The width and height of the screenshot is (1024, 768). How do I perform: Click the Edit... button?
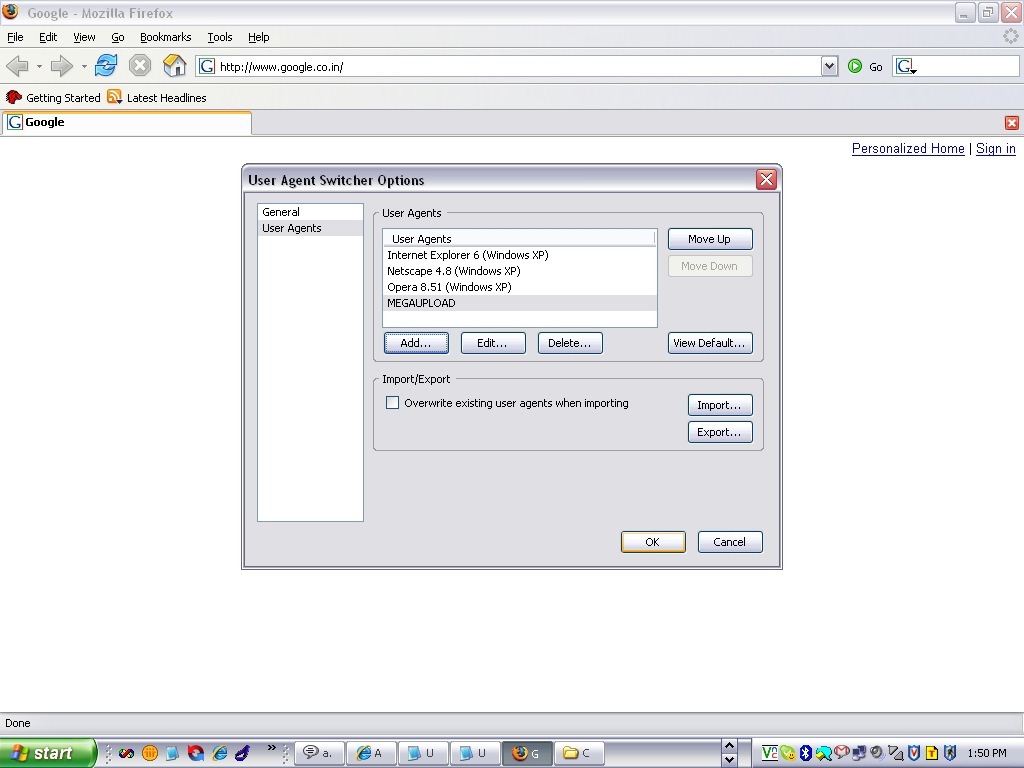point(493,343)
